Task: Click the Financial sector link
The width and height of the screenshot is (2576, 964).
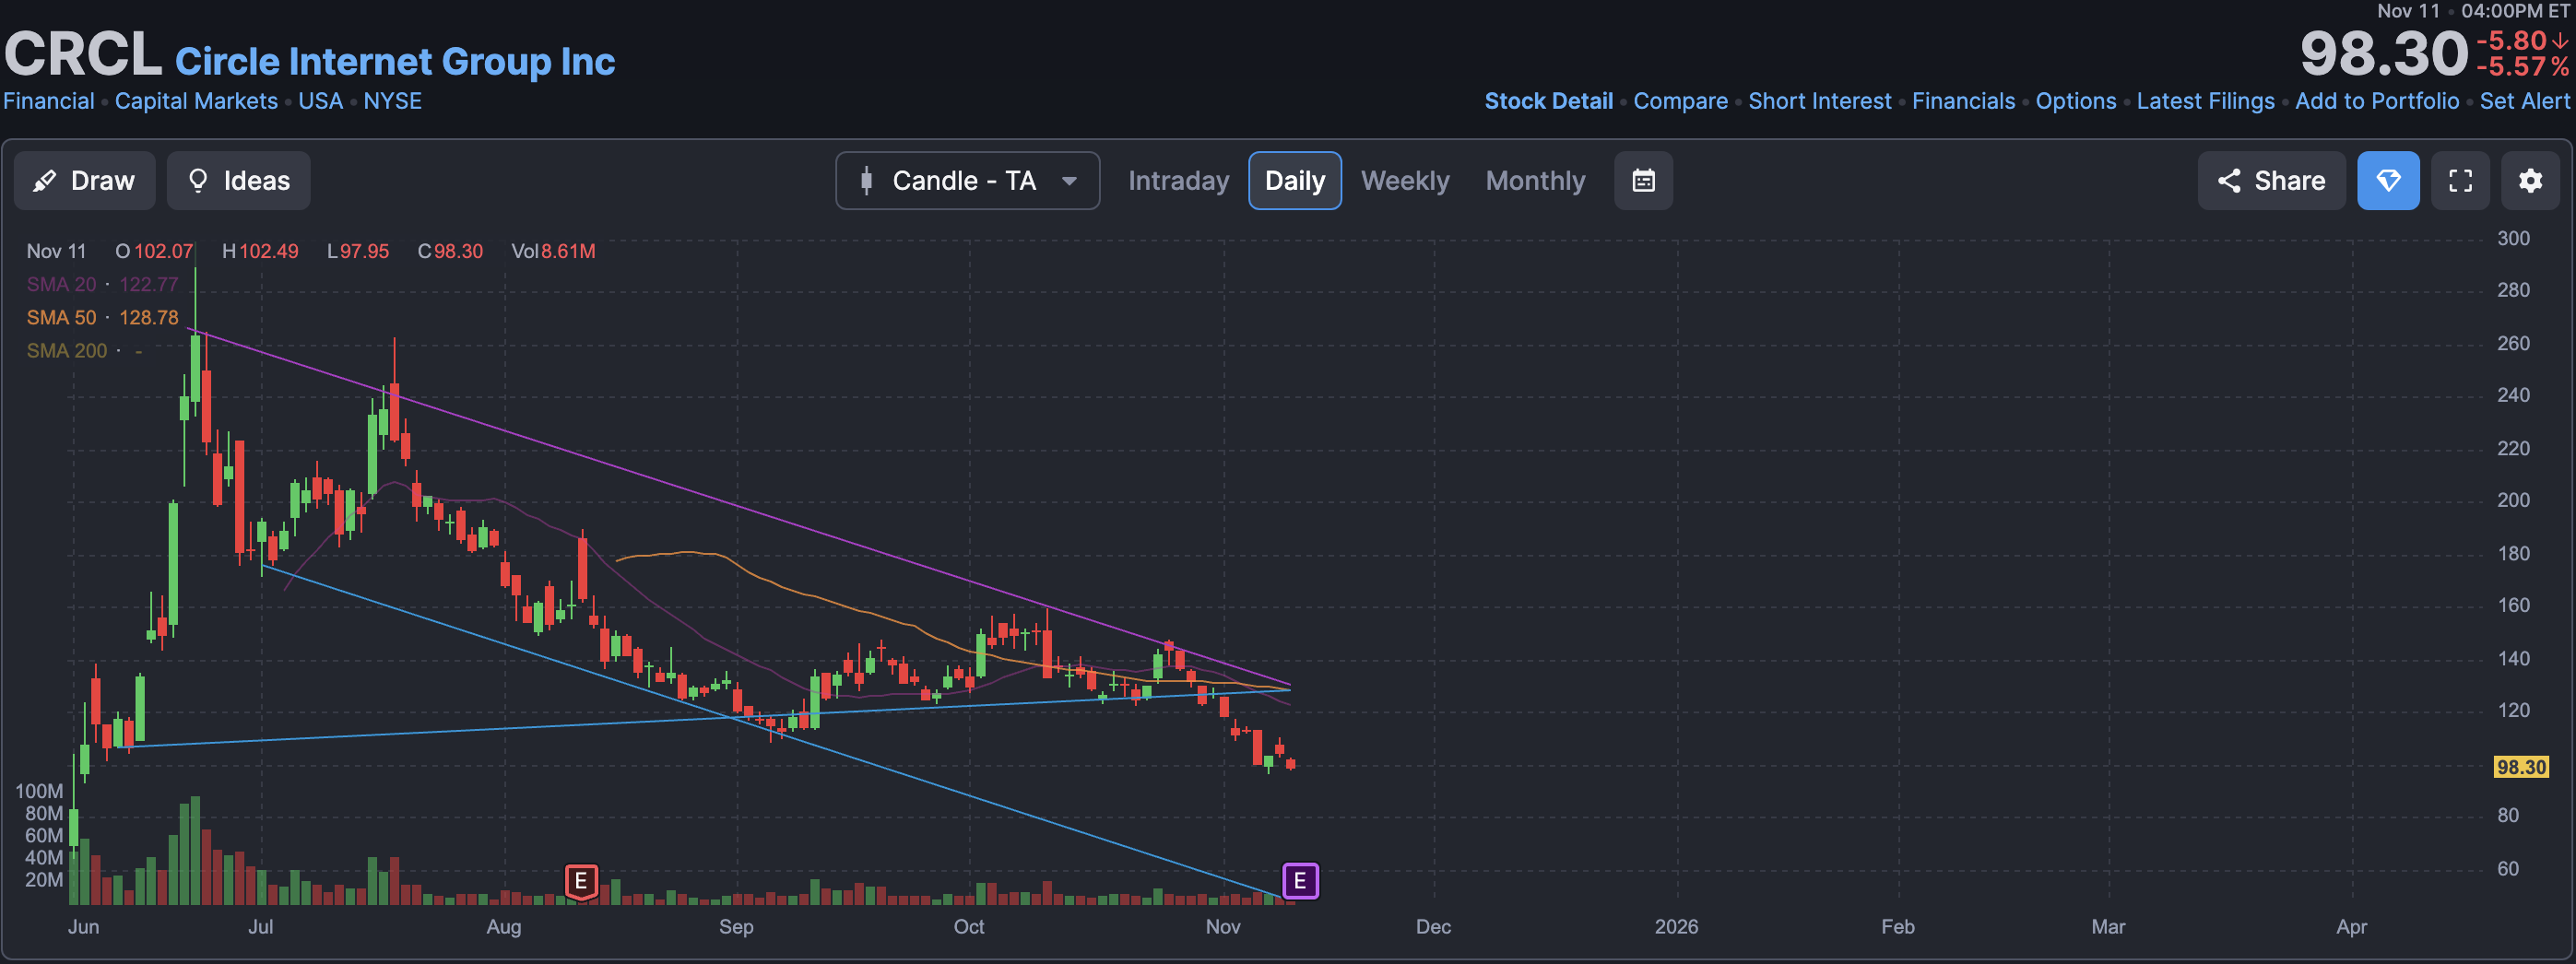Action: pyautogui.click(x=48, y=101)
